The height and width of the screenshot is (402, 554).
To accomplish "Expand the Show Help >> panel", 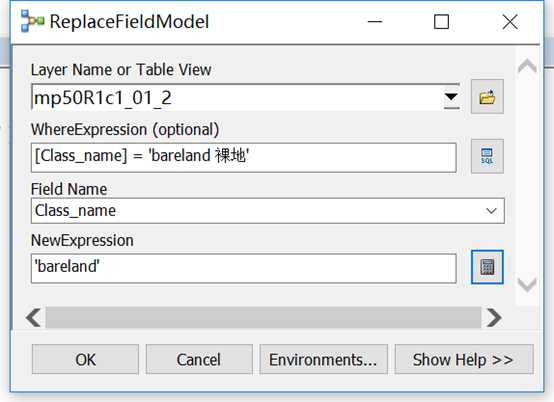I will (x=464, y=359).
